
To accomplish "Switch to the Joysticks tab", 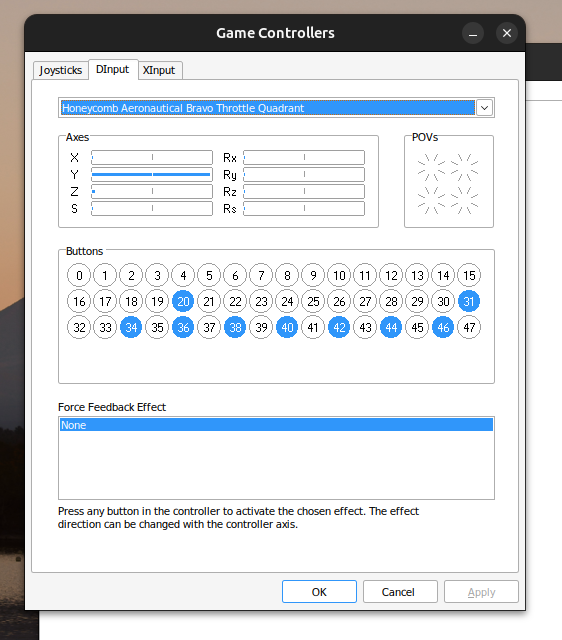I will point(60,70).
